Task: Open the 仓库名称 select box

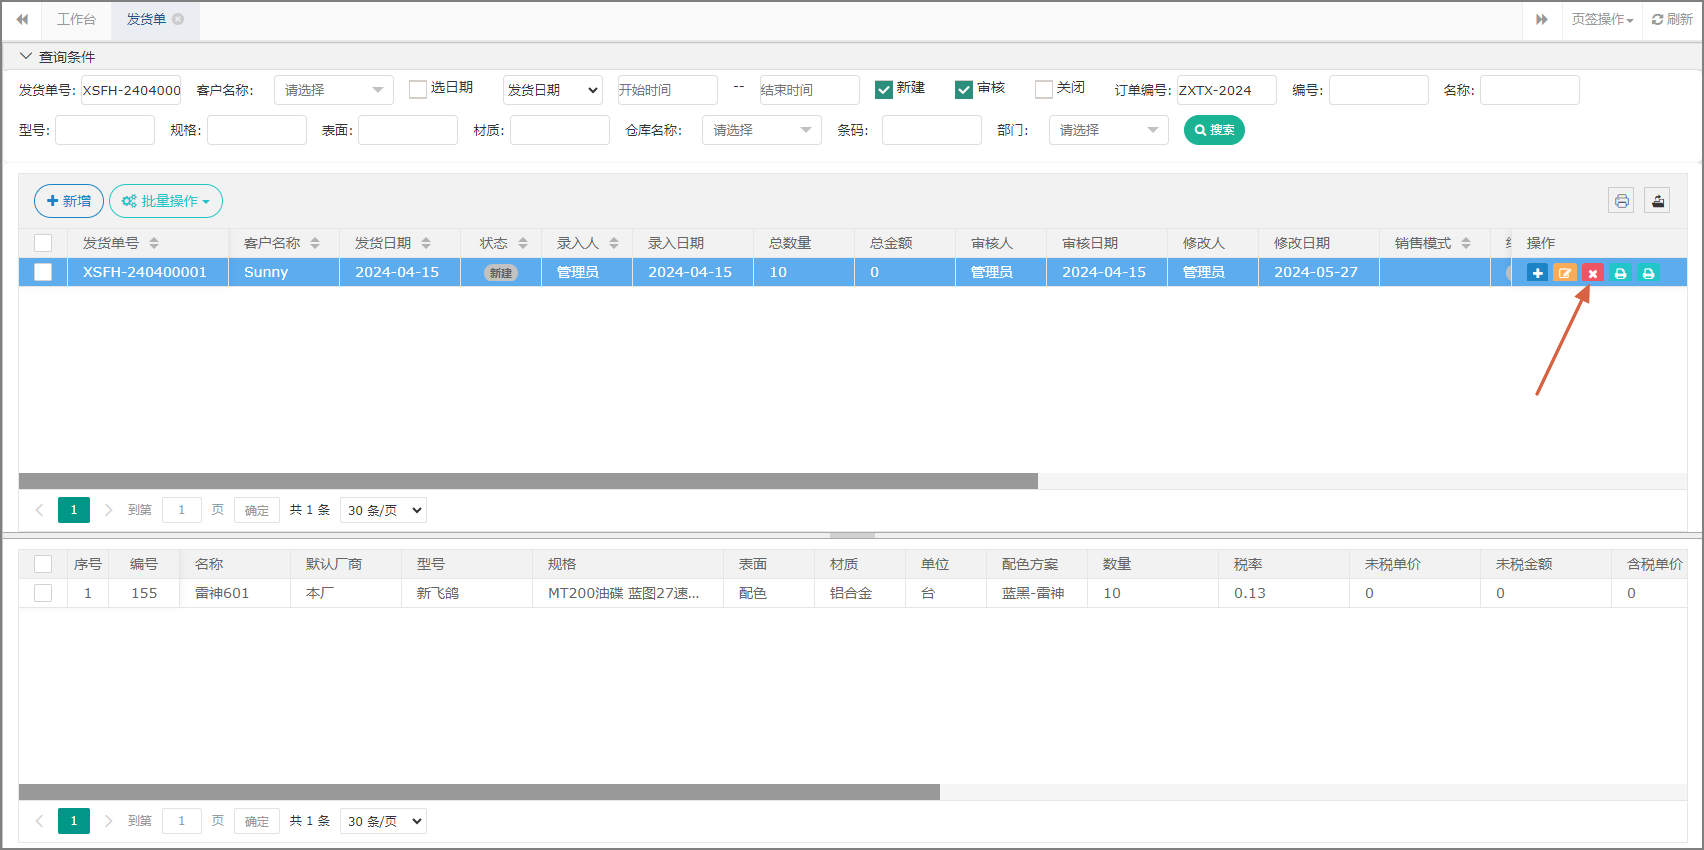Action: pos(761,130)
